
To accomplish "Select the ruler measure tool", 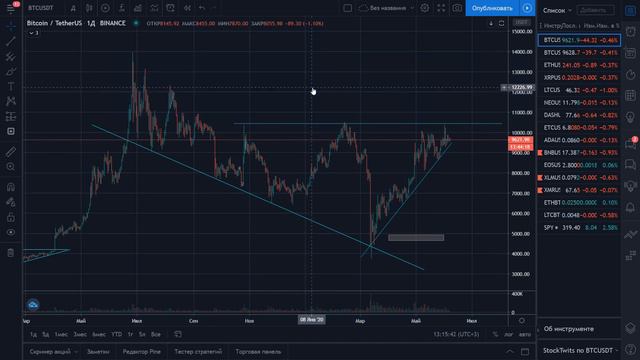I will 11,152.
